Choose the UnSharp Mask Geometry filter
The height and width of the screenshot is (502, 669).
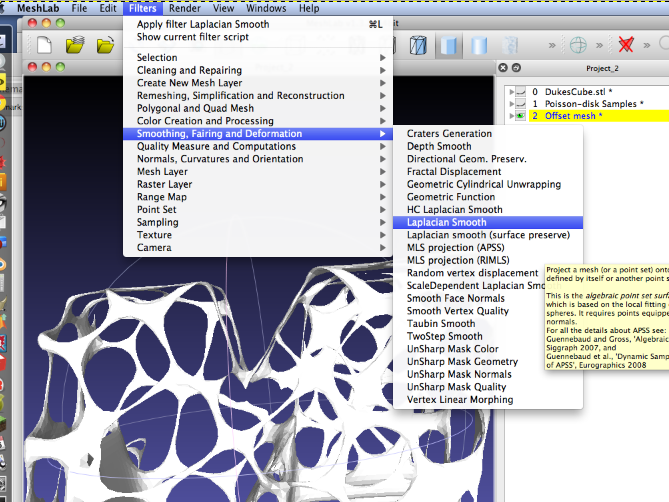click(469, 362)
